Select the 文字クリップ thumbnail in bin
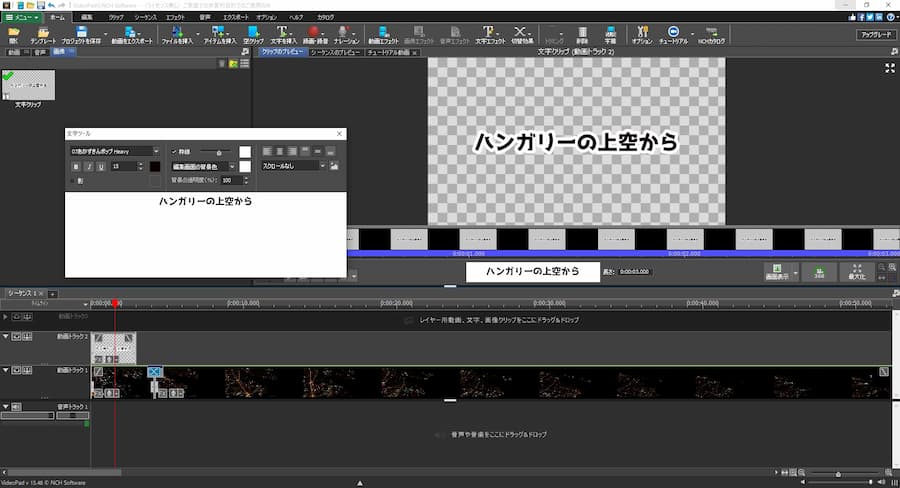 coord(29,85)
